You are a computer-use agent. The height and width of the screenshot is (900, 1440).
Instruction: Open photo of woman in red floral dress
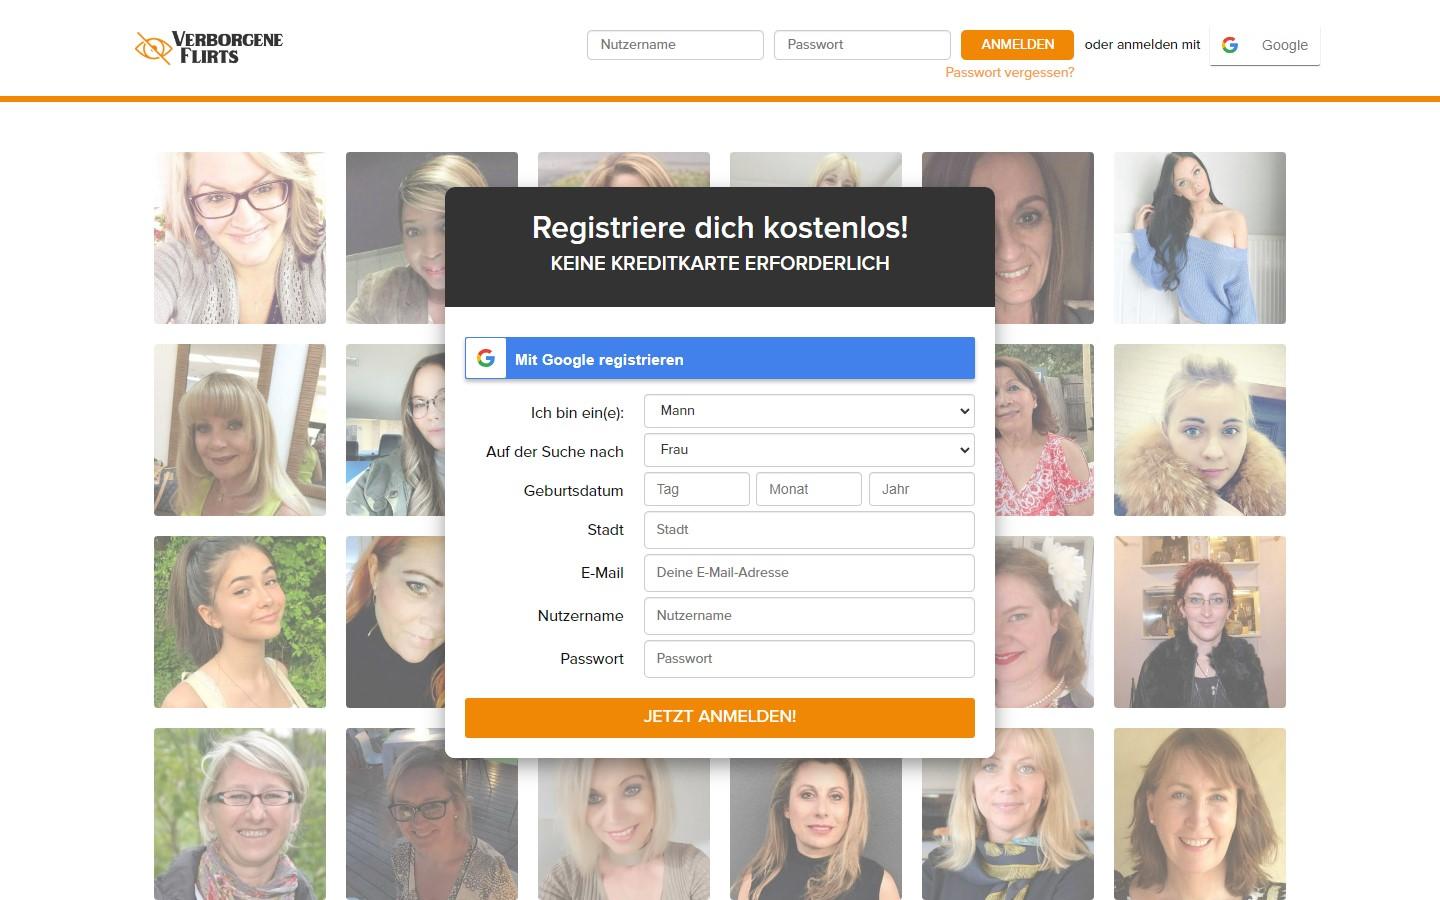pyautogui.click(x=1045, y=430)
